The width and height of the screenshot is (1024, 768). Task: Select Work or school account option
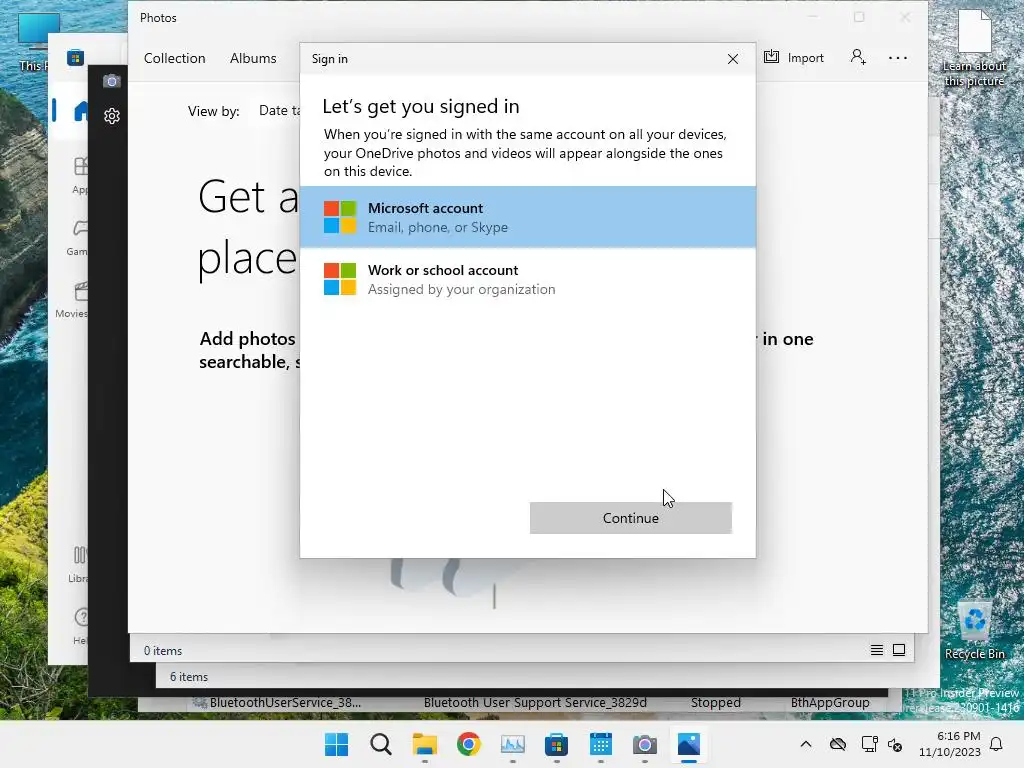(528, 279)
